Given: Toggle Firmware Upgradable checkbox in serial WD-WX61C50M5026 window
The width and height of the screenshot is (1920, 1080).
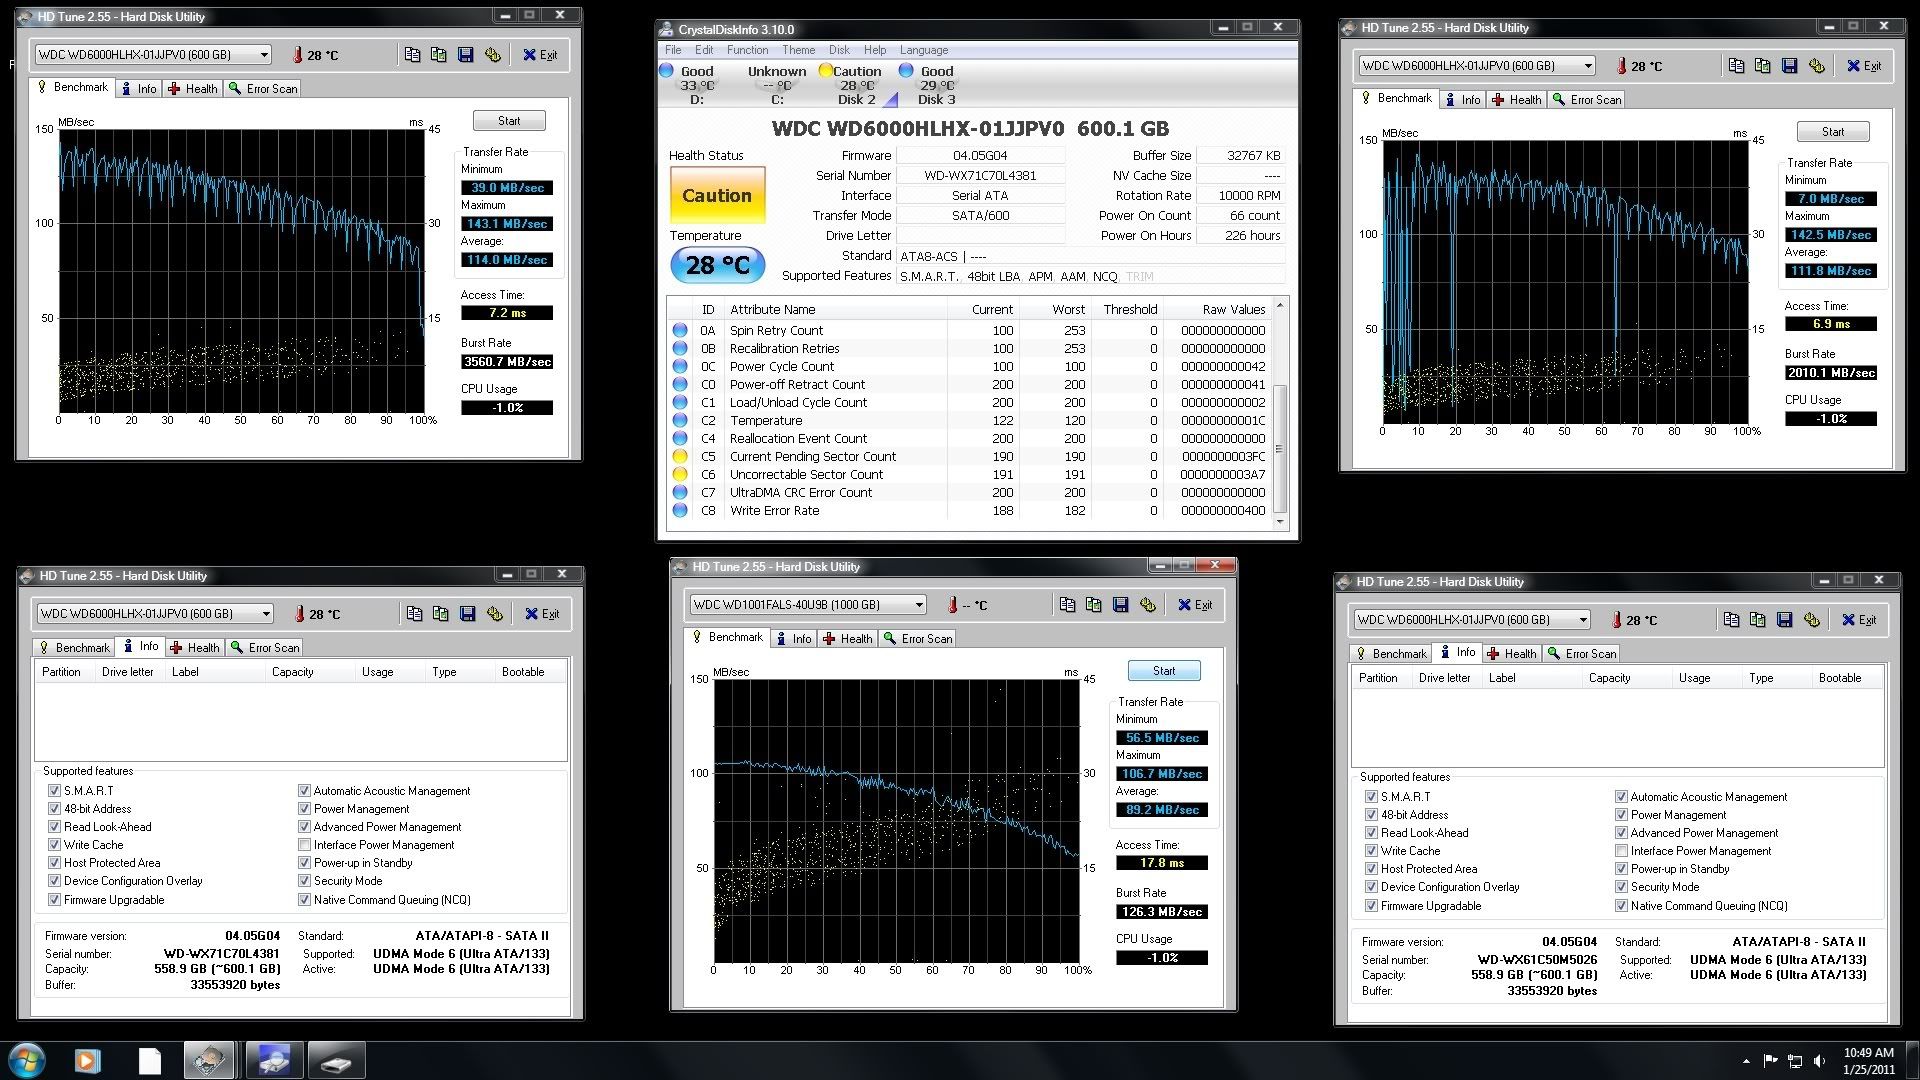Looking at the screenshot, I should coord(1371,906).
